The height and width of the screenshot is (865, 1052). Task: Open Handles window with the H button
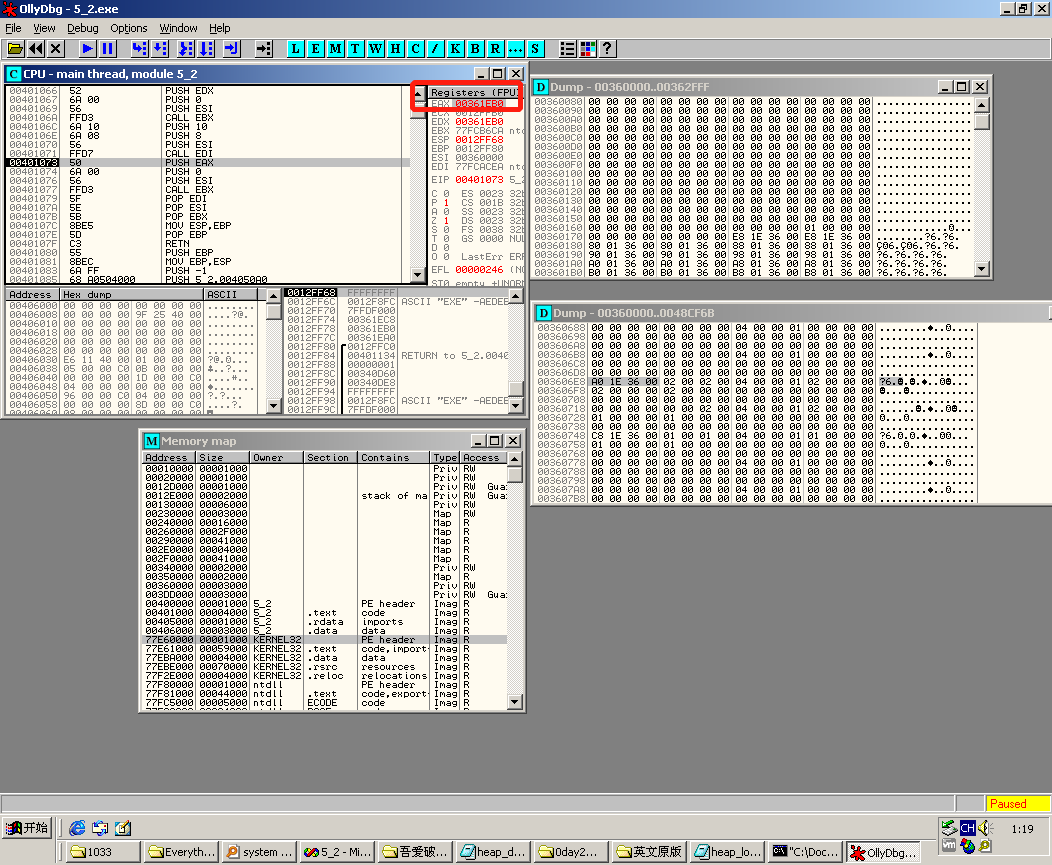tap(395, 48)
